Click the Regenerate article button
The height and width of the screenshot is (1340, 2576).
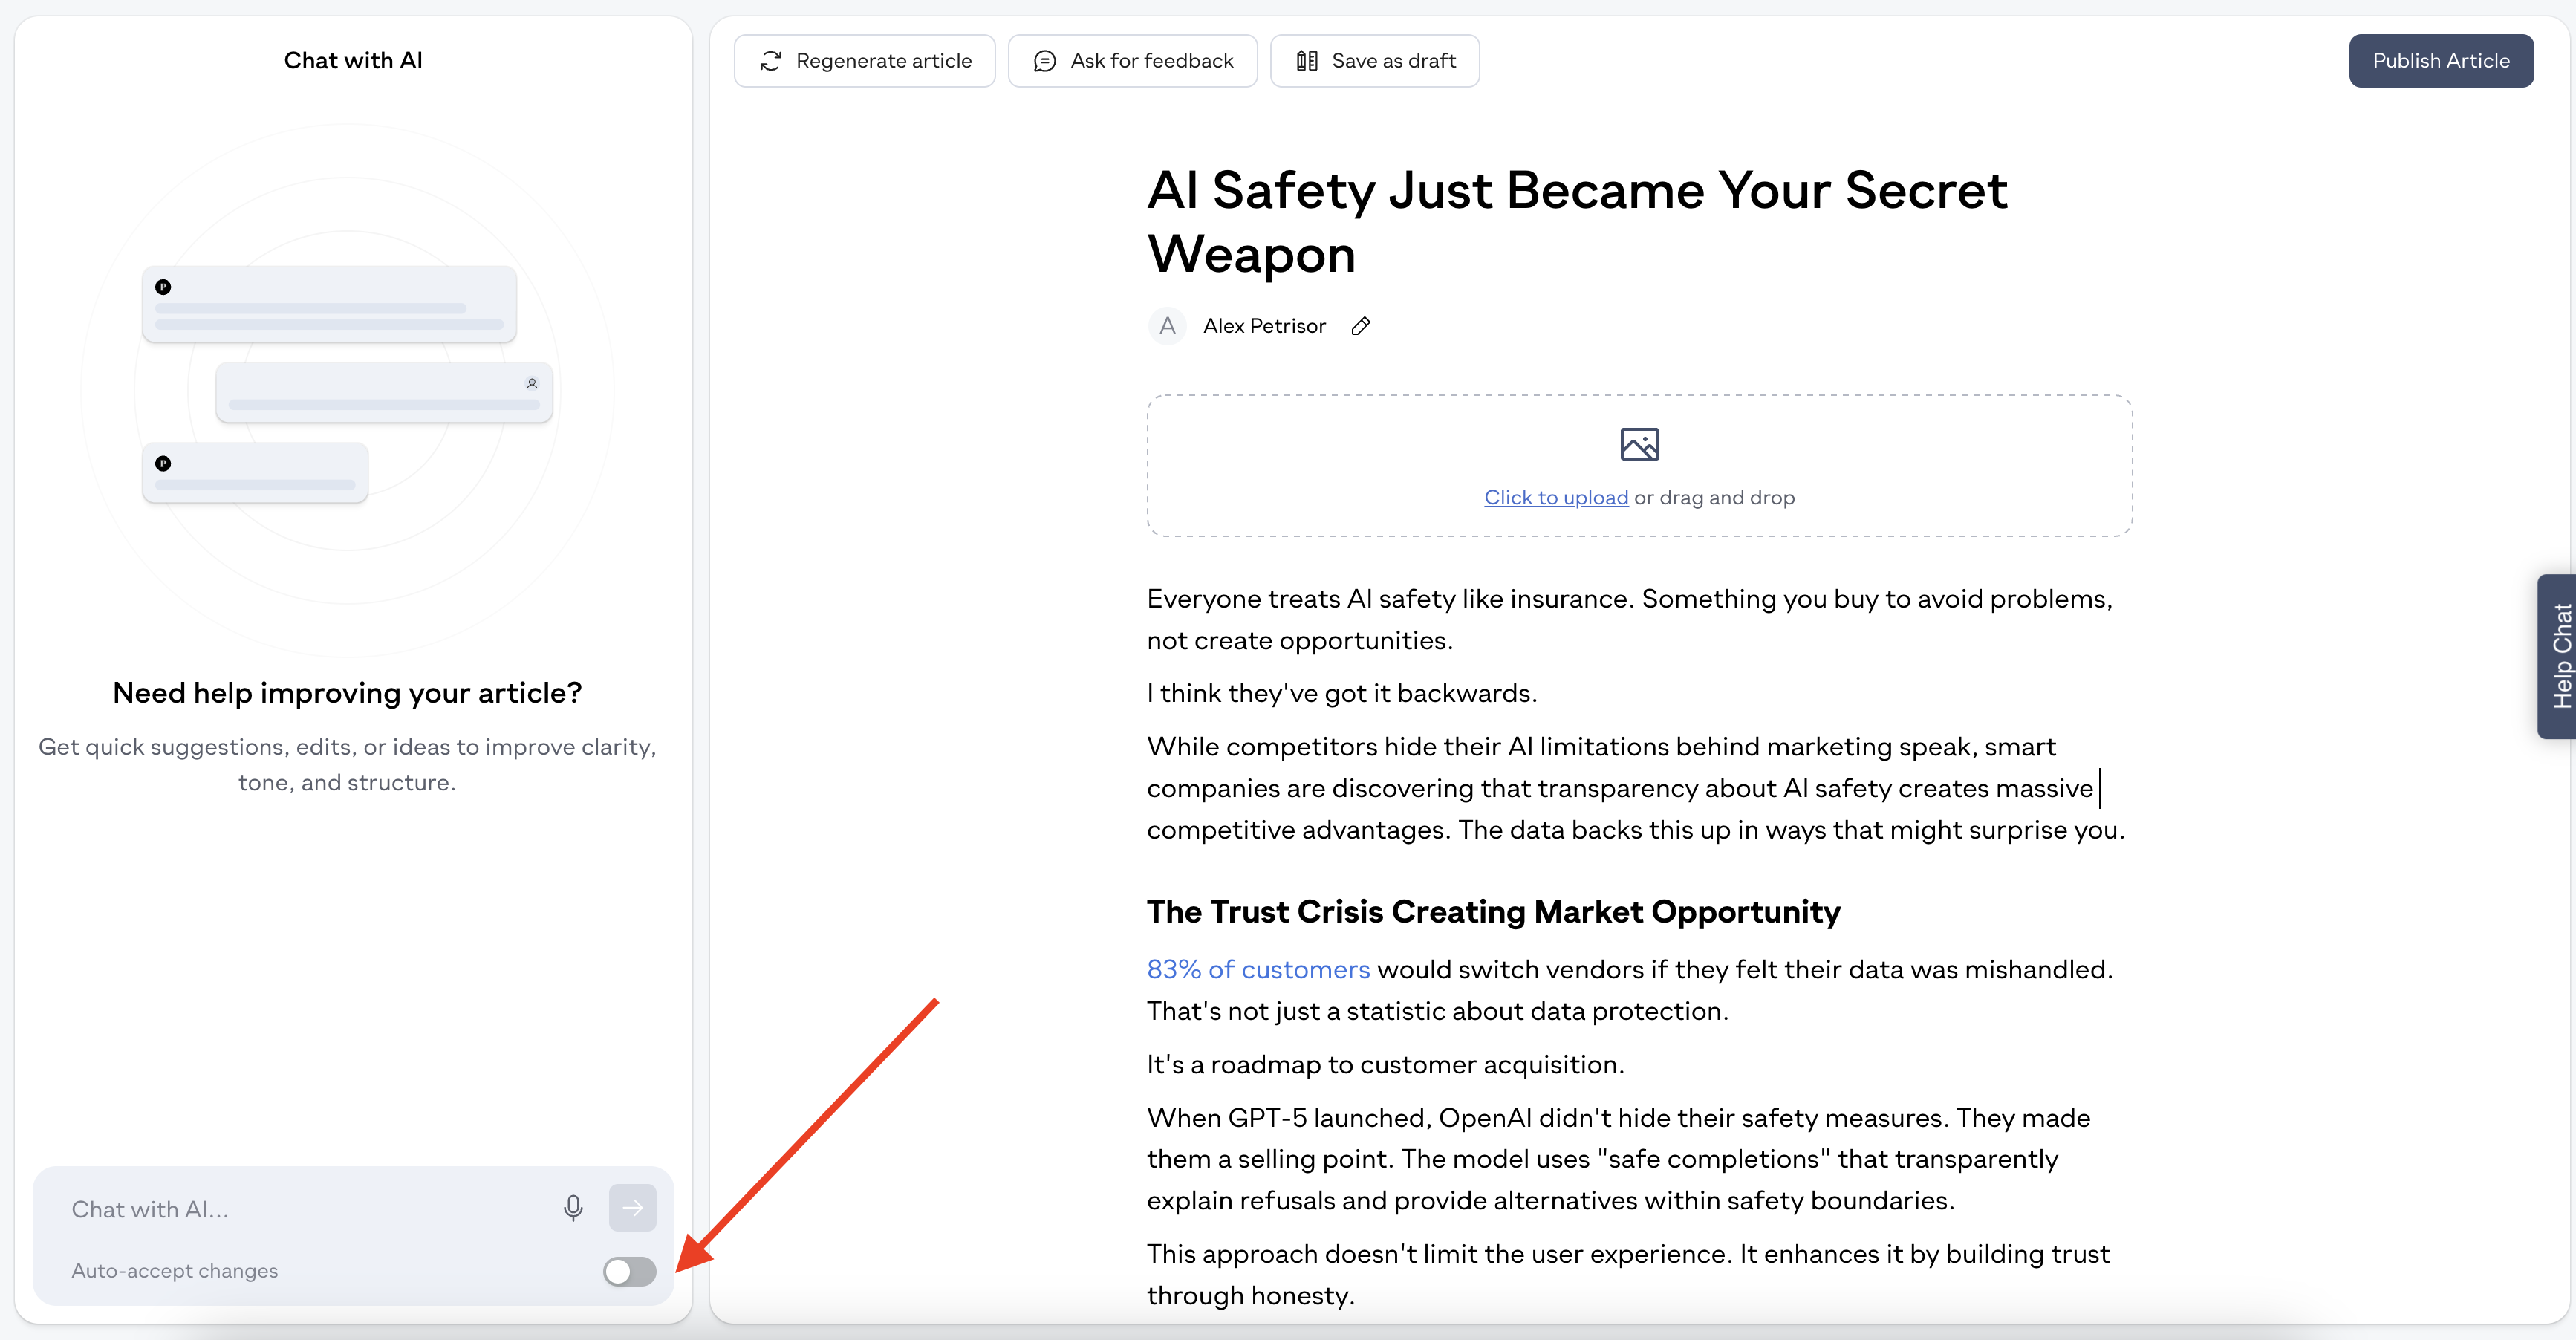click(864, 61)
